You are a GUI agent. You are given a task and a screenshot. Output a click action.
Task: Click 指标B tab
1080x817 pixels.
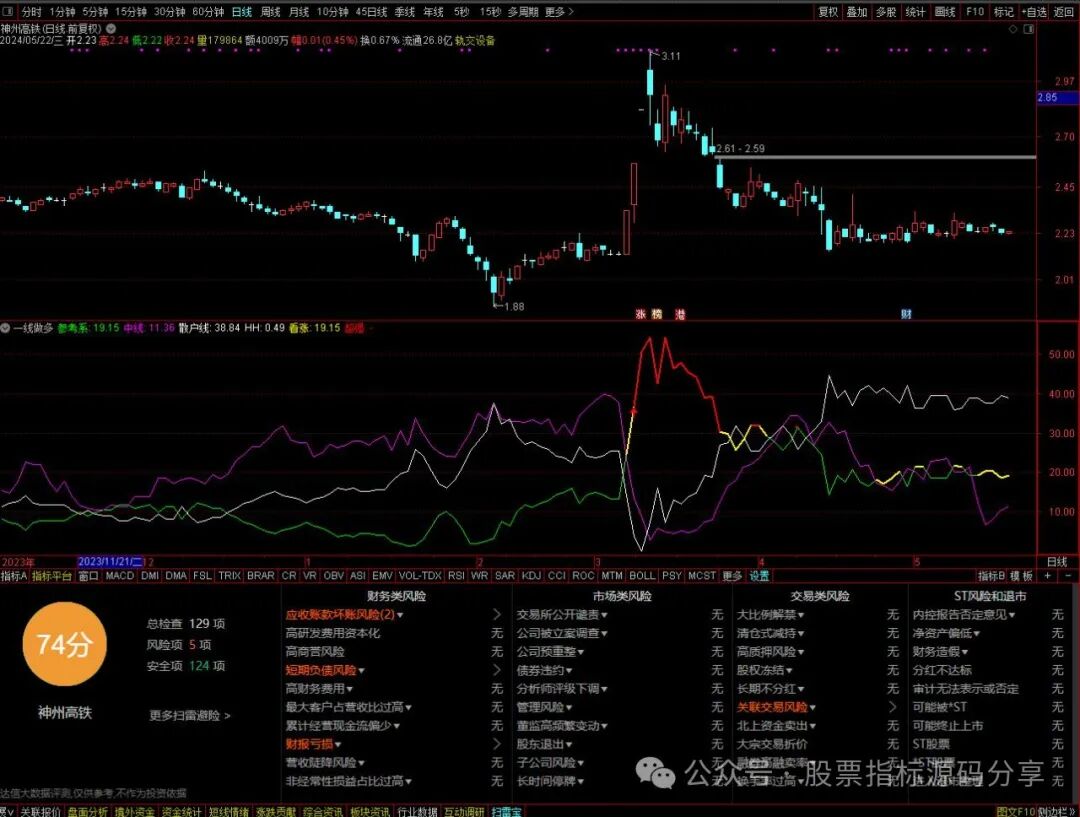pyautogui.click(x=991, y=575)
